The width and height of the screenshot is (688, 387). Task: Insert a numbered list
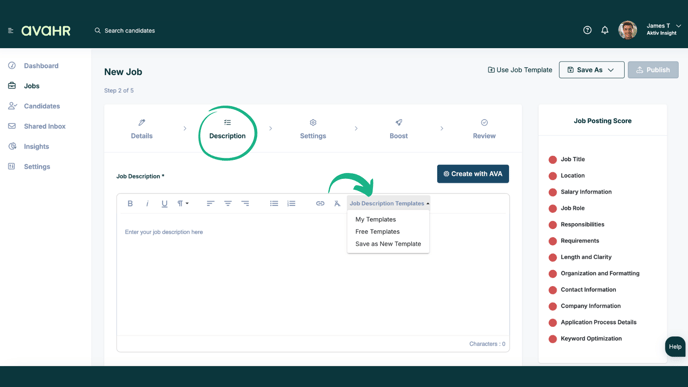[291, 204]
